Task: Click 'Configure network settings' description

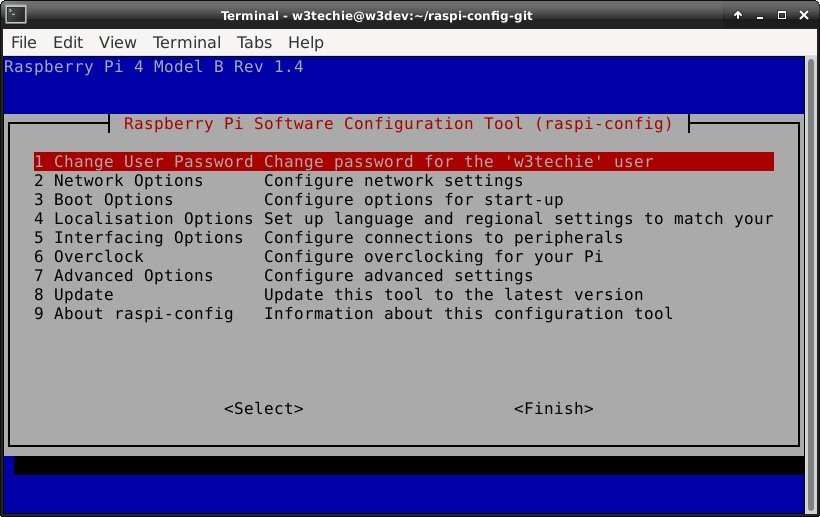Action: pyautogui.click(x=393, y=181)
